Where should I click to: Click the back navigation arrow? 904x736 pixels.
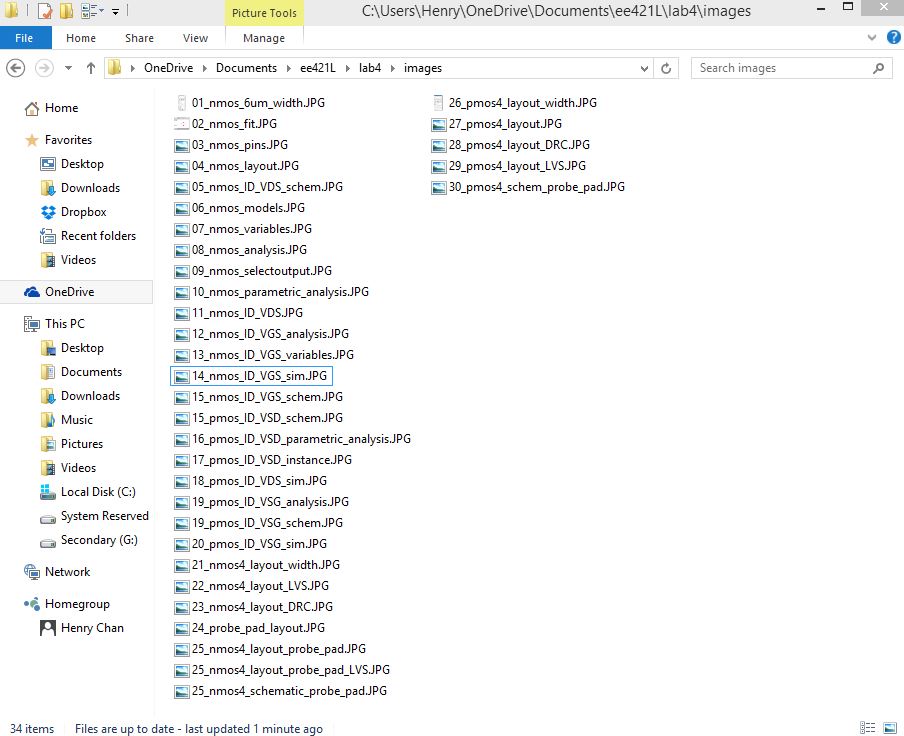coord(17,67)
